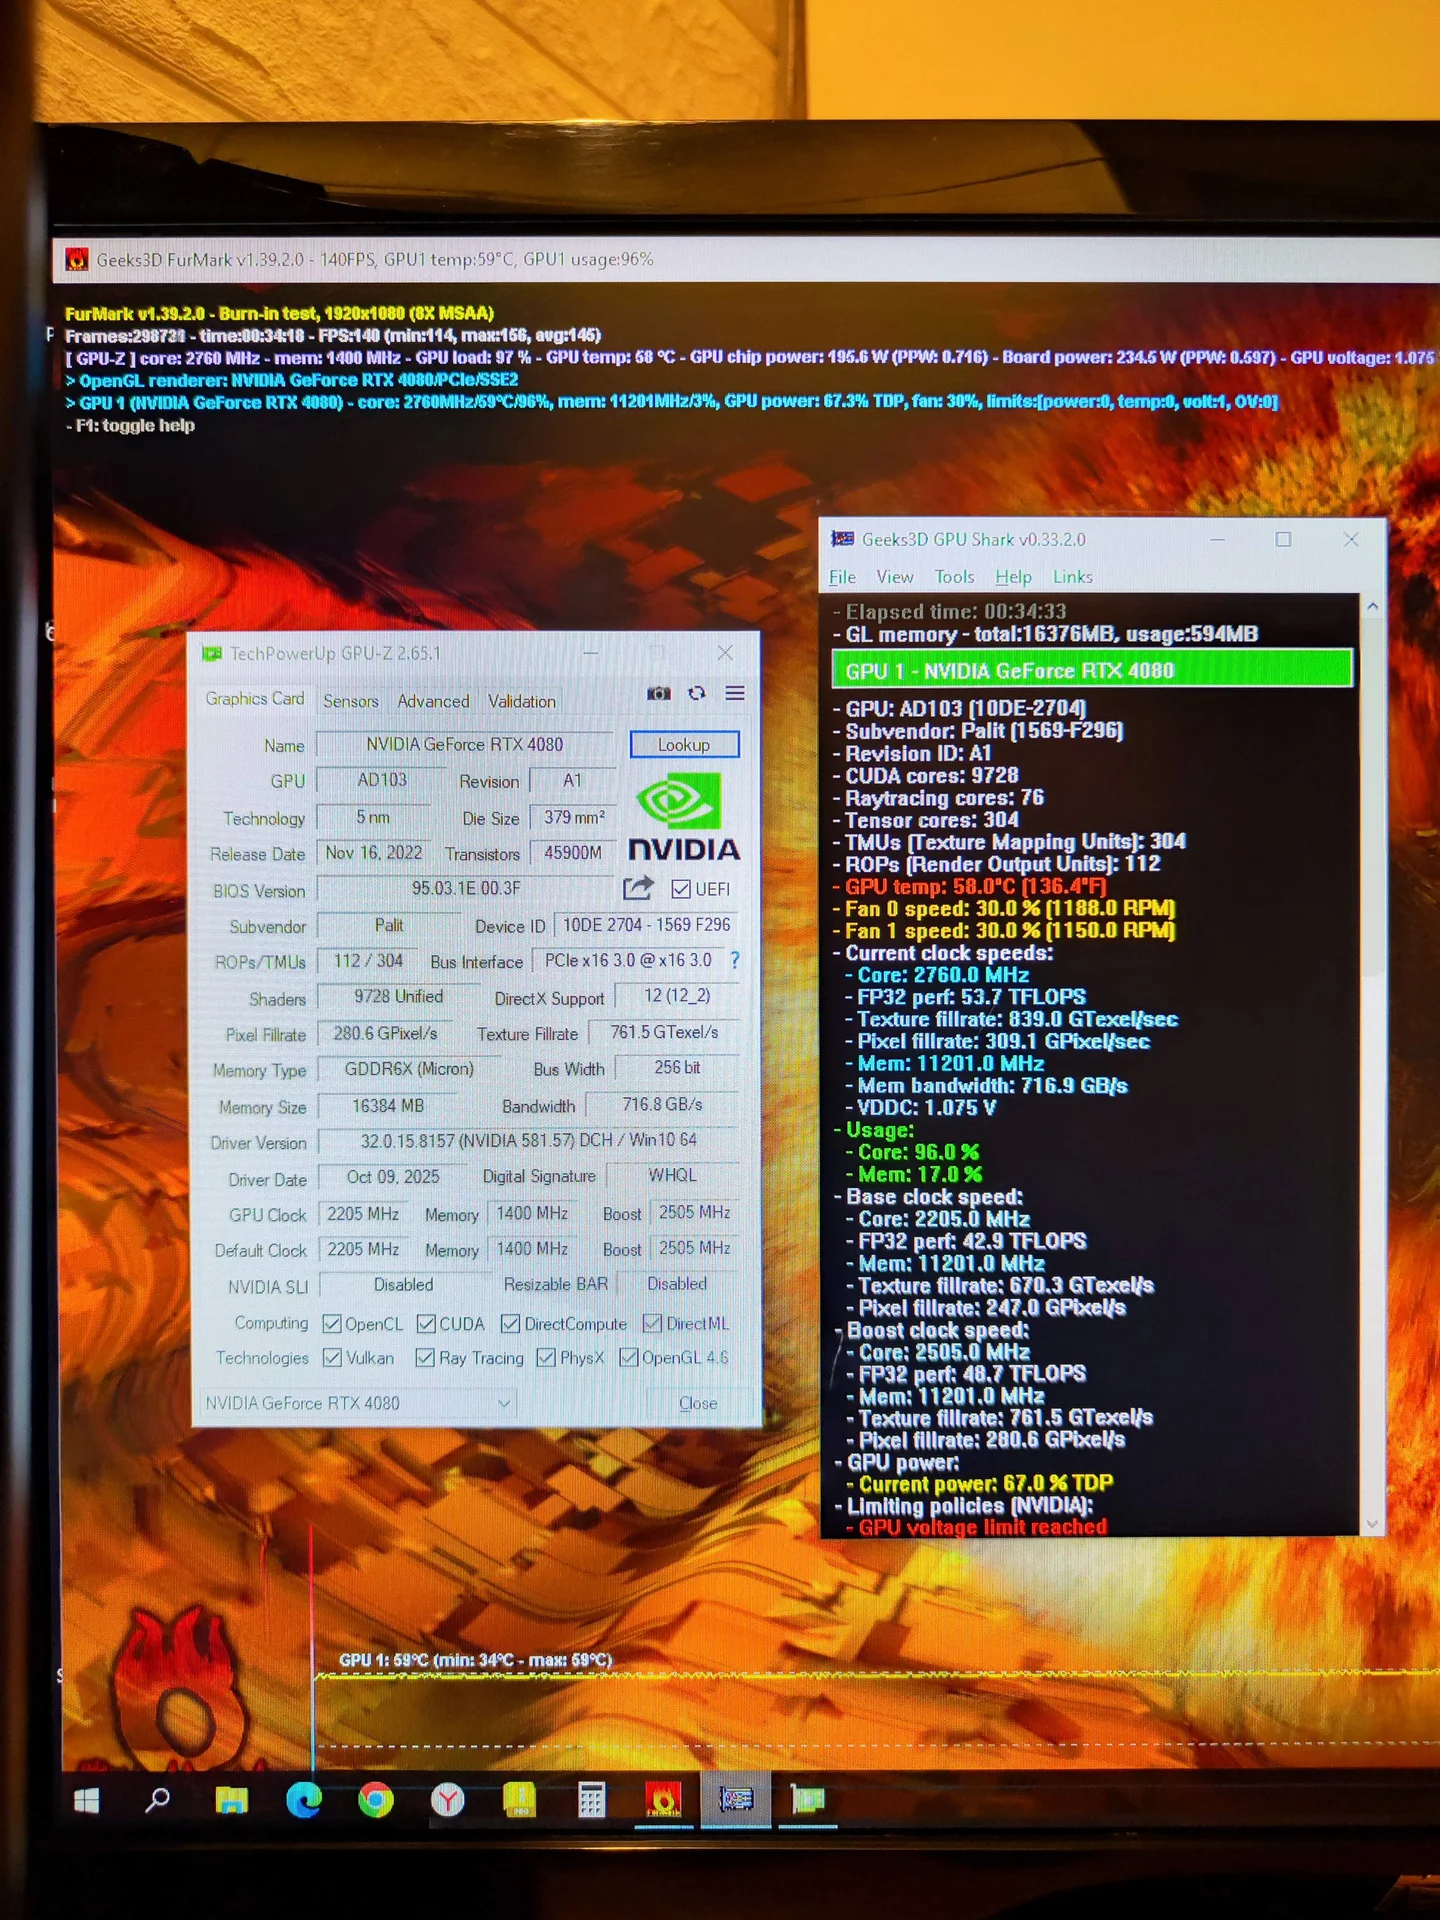Close the GPU-Z window with X
The width and height of the screenshot is (1440, 1920).
(x=726, y=652)
